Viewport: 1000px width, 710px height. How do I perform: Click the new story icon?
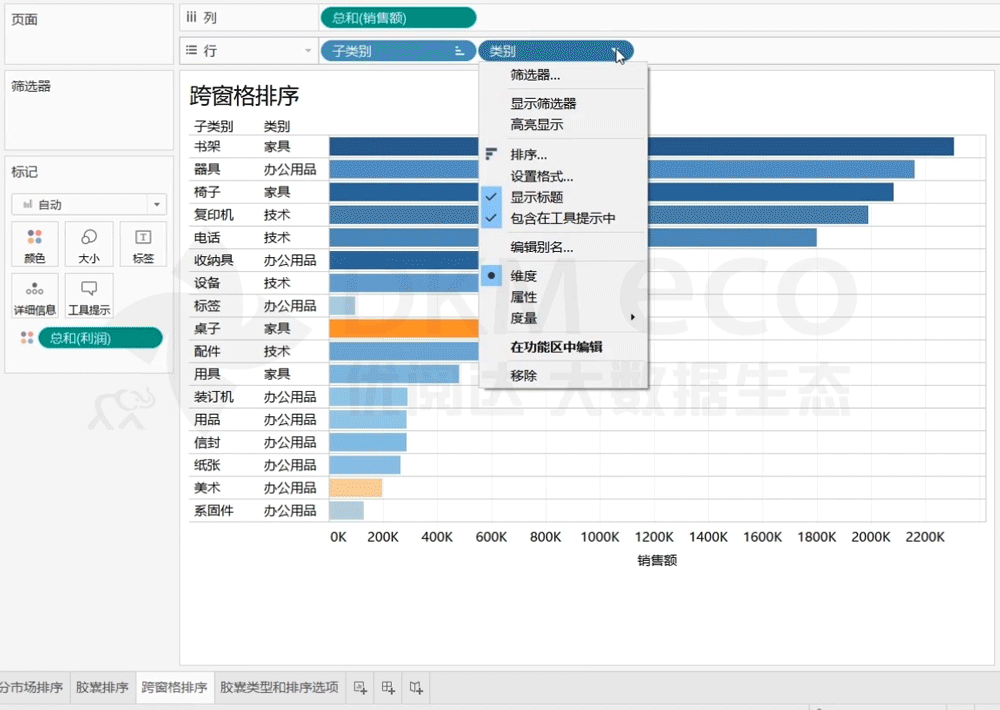pos(416,688)
